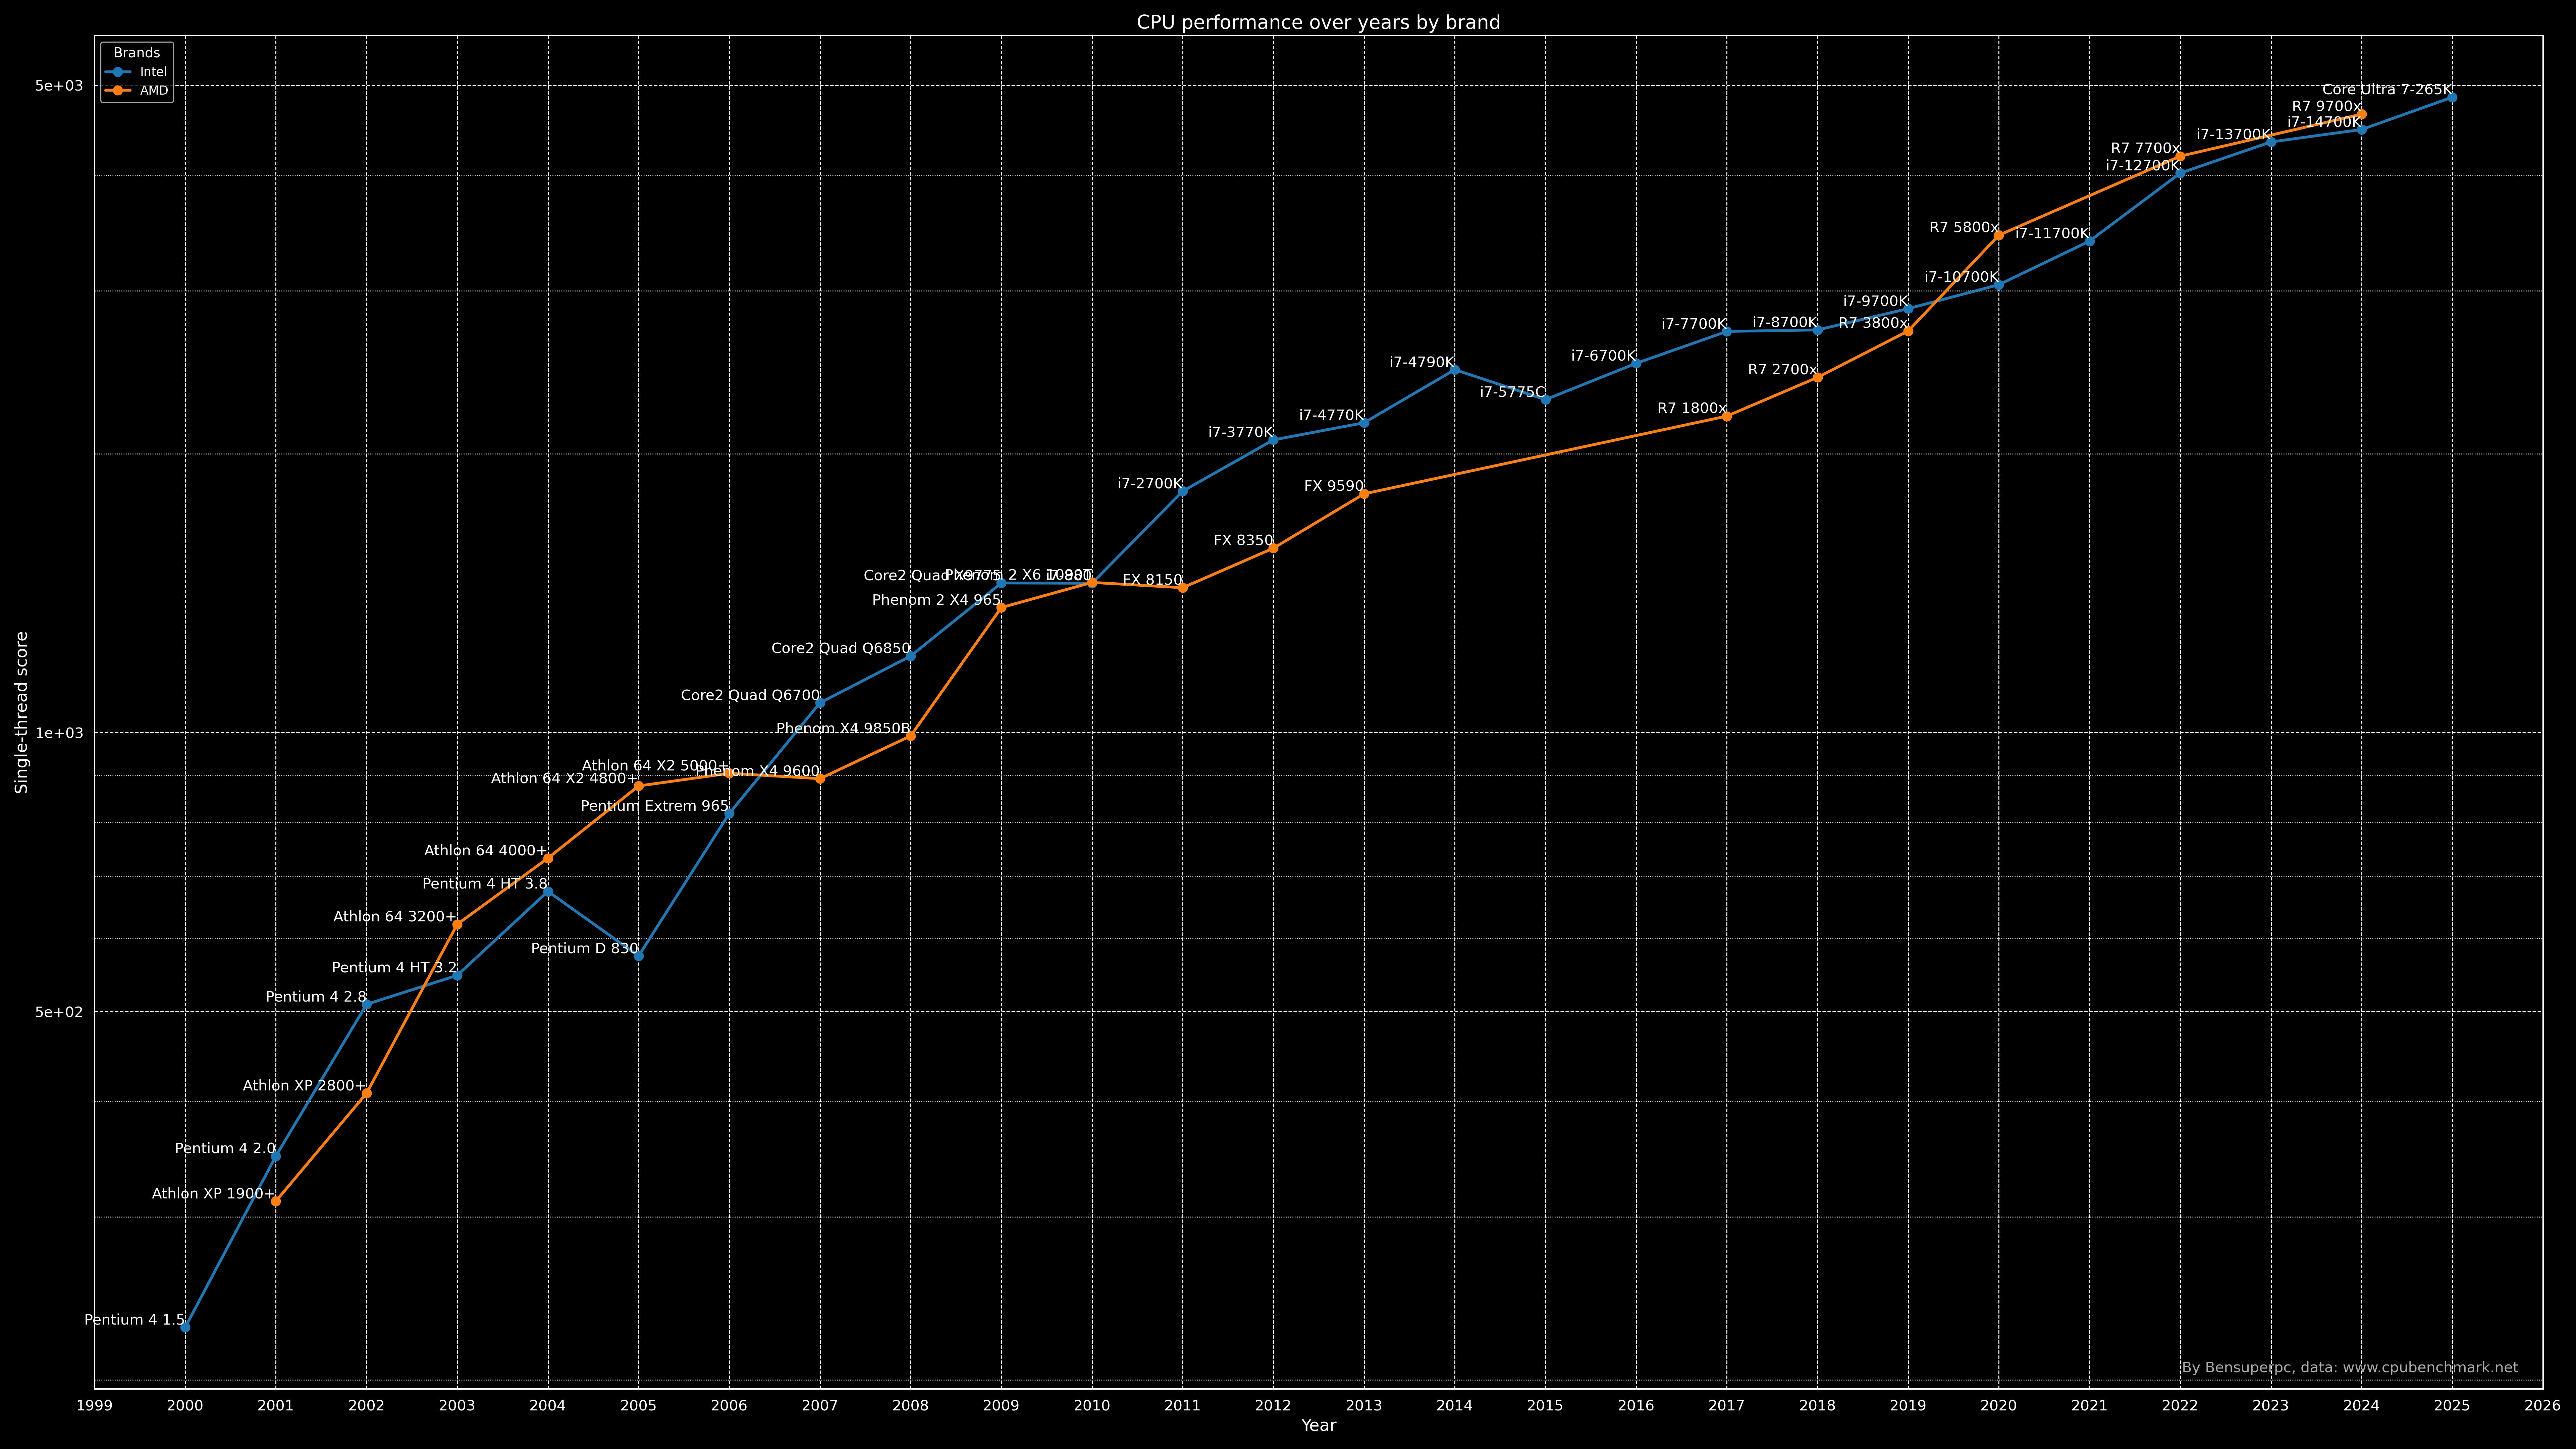The height and width of the screenshot is (1449, 2576).
Task: Click the 'R7 7700x' data label
Action: 2146,149
